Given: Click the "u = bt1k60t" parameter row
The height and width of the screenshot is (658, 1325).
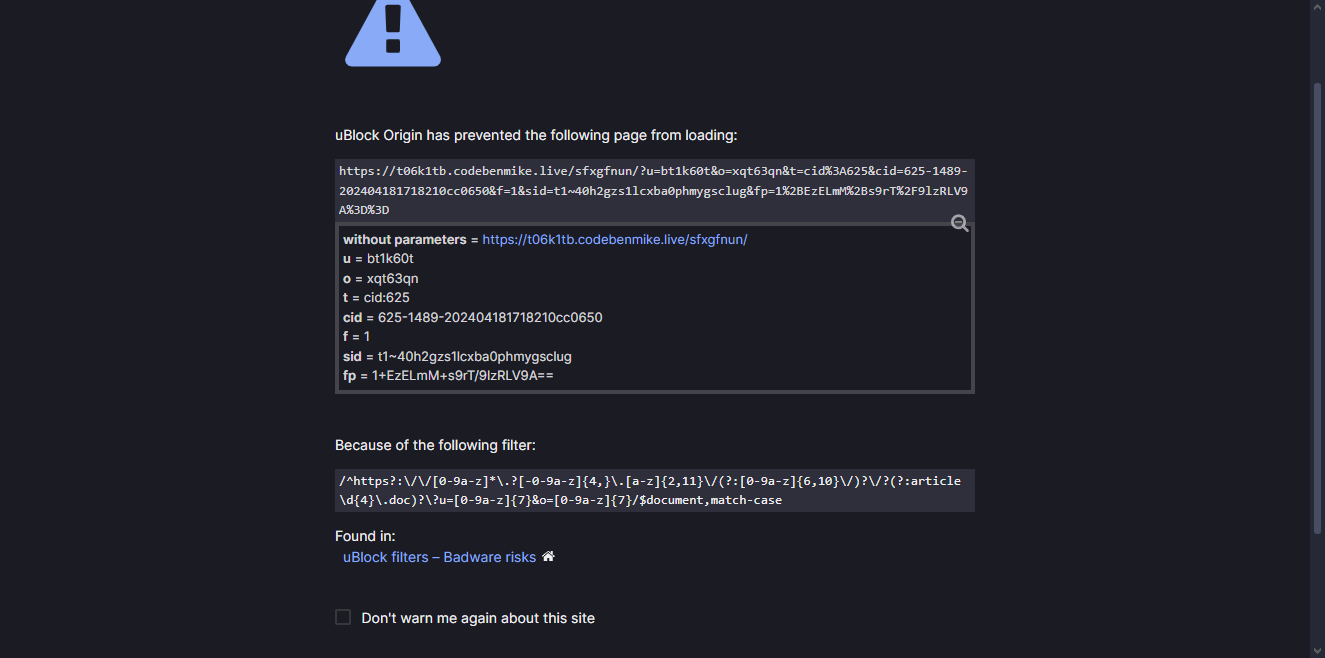Looking at the screenshot, I should point(378,259).
